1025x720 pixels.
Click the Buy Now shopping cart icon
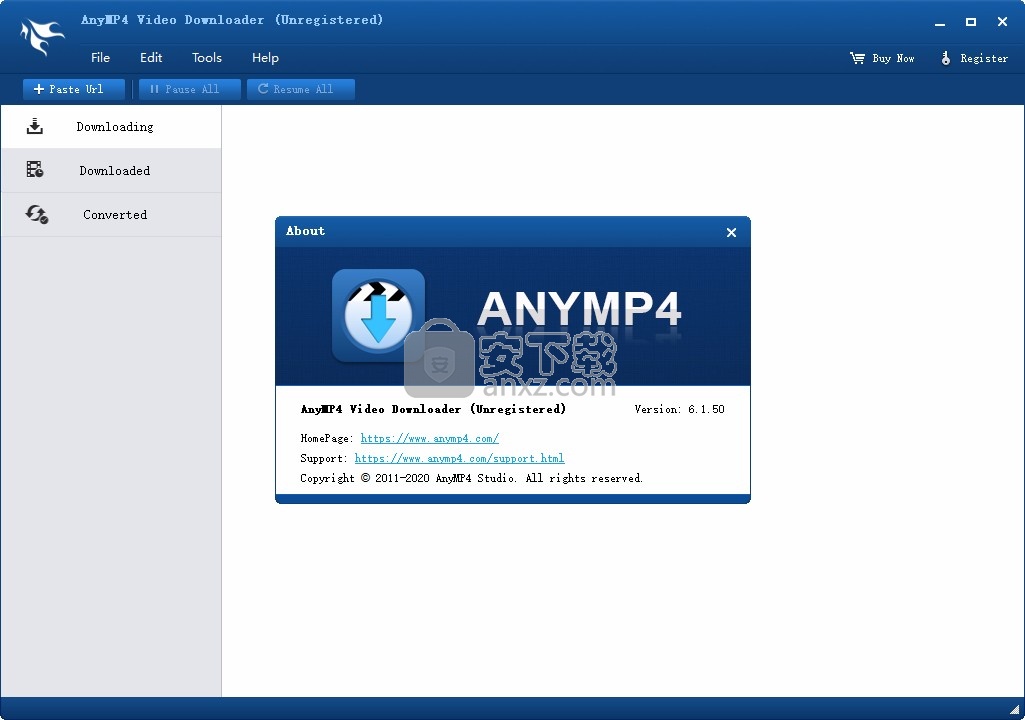[857, 58]
